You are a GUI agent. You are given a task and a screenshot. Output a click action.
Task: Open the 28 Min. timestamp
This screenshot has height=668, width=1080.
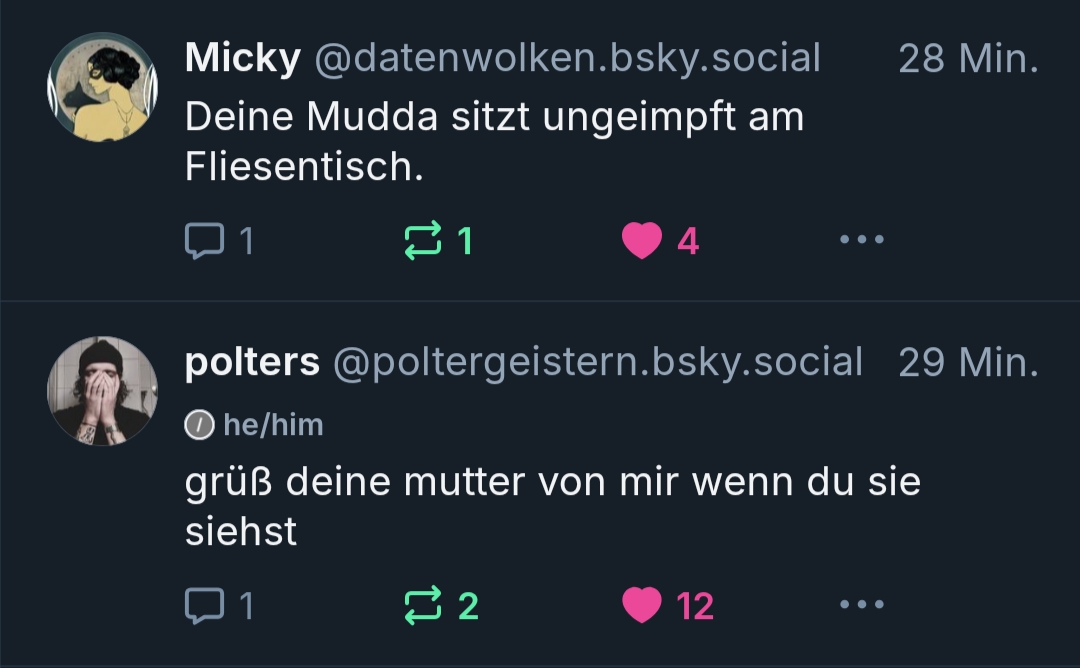tap(967, 59)
